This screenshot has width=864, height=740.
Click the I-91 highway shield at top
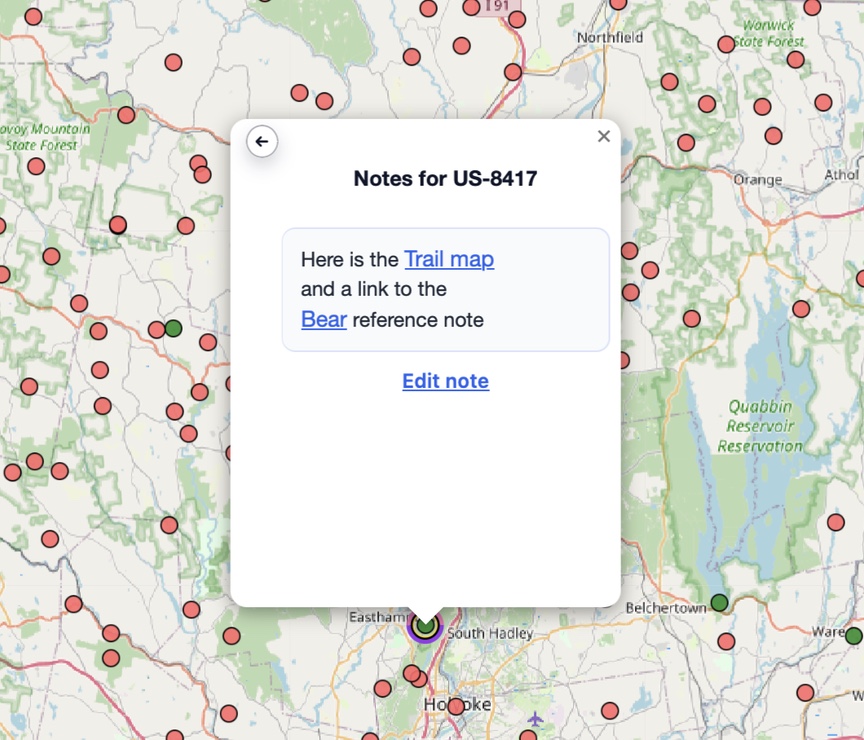(x=497, y=6)
